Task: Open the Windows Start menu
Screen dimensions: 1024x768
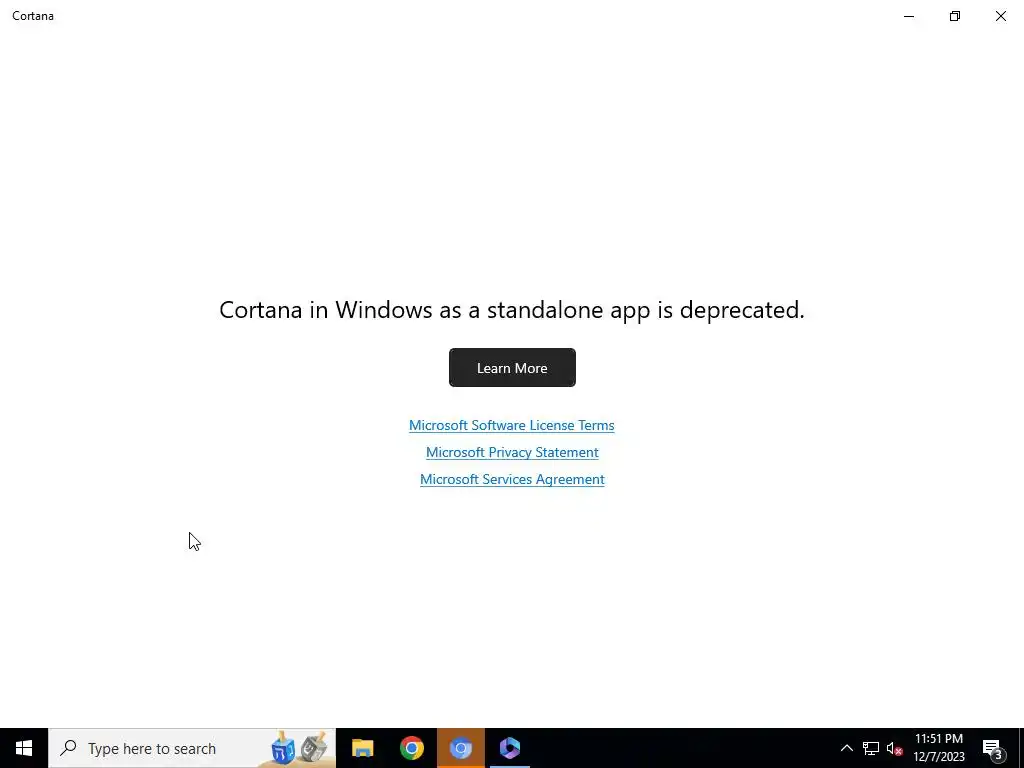Action: click(x=24, y=748)
